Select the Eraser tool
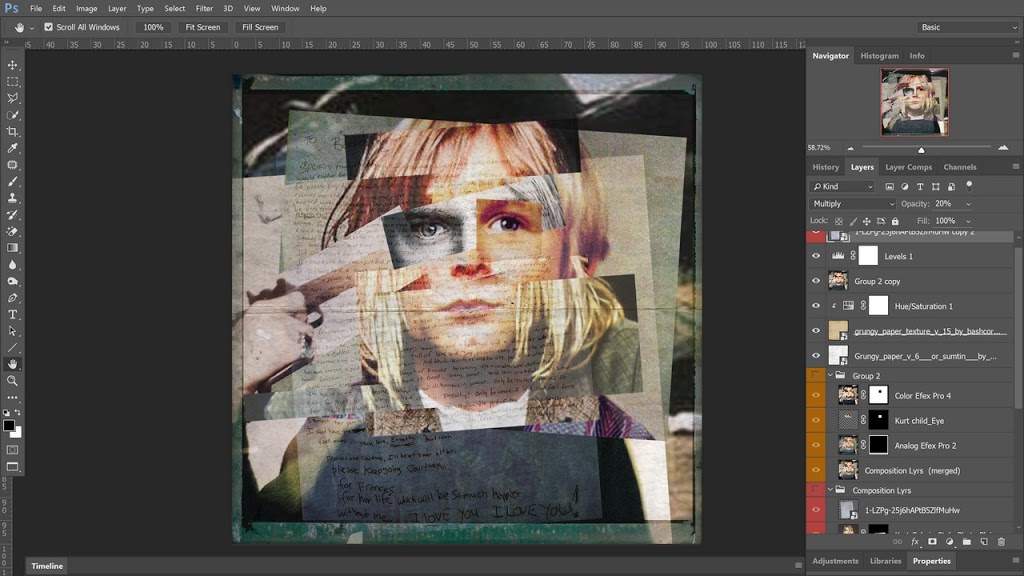The height and width of the screenshot is (576, 1024). click(x=12, y=231)
